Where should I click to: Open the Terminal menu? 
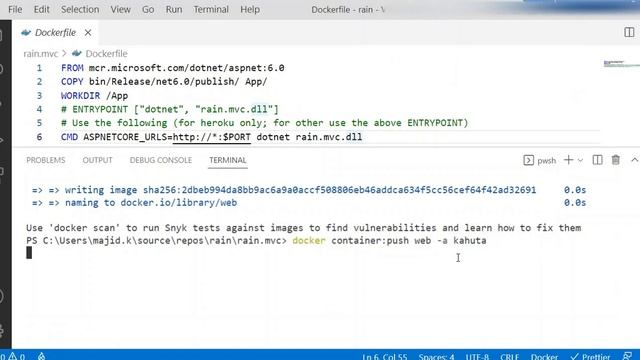point(211,9)
